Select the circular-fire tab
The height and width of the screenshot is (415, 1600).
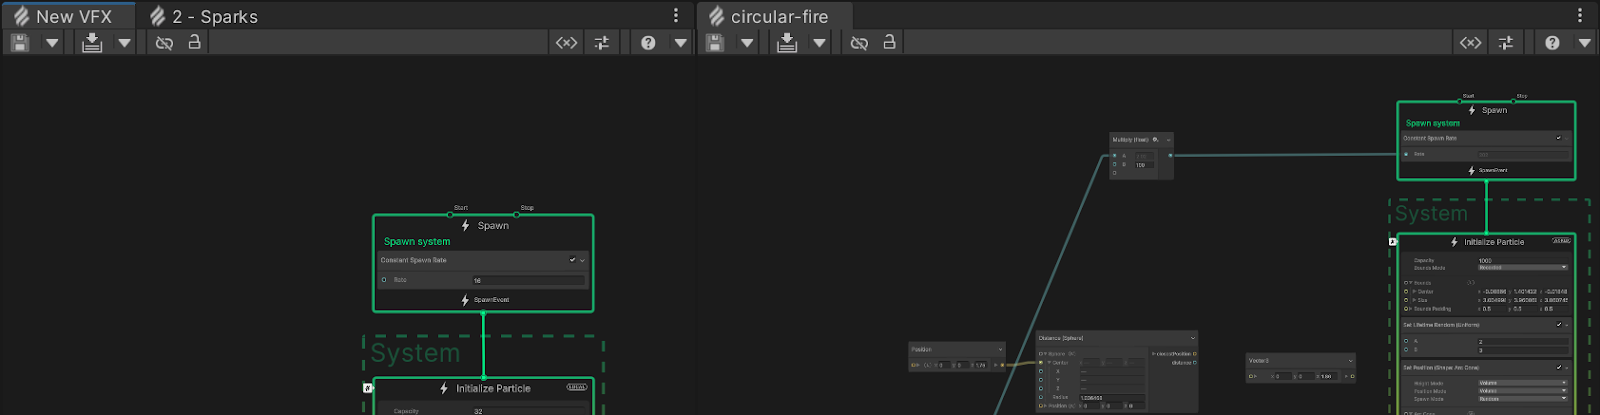(778, 16)
